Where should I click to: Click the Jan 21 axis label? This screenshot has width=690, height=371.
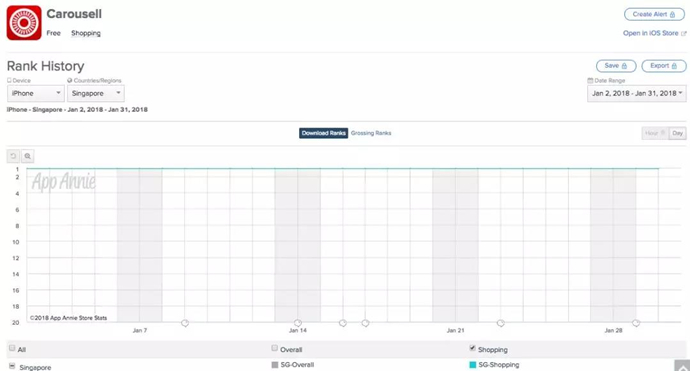(455, 330)
